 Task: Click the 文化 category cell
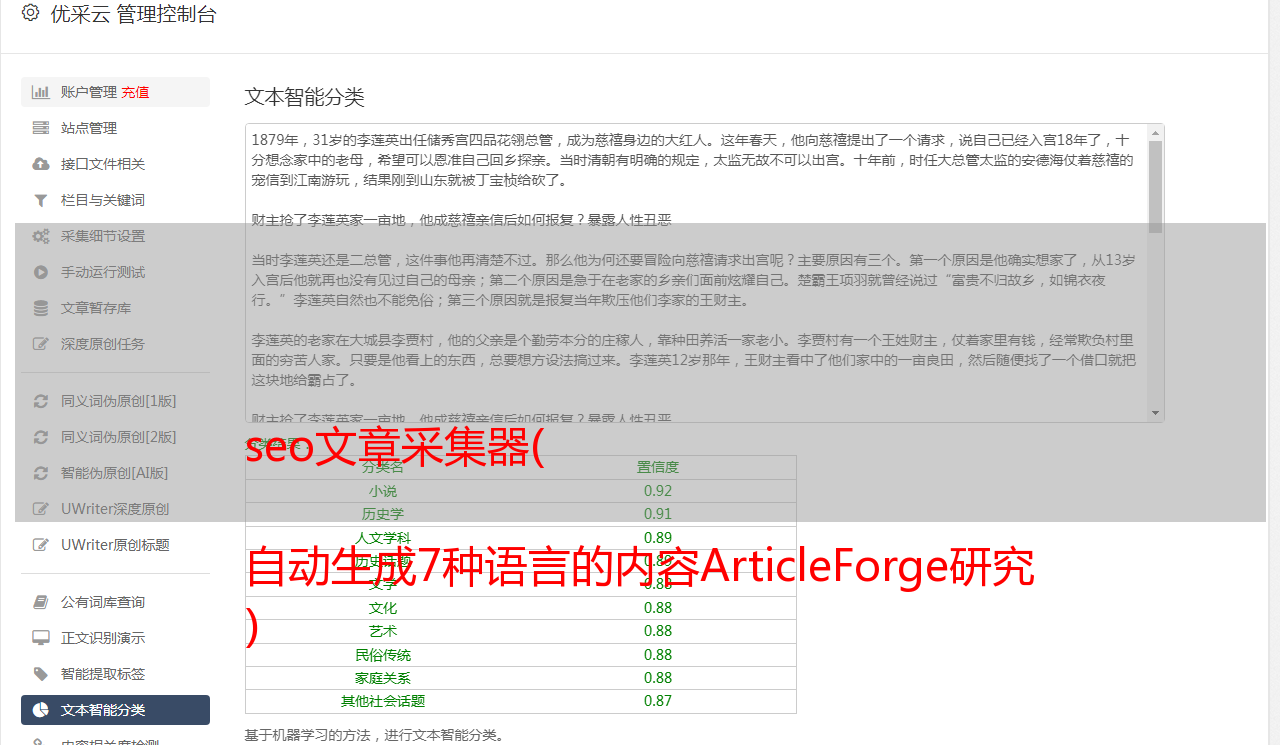click(383, 608)
